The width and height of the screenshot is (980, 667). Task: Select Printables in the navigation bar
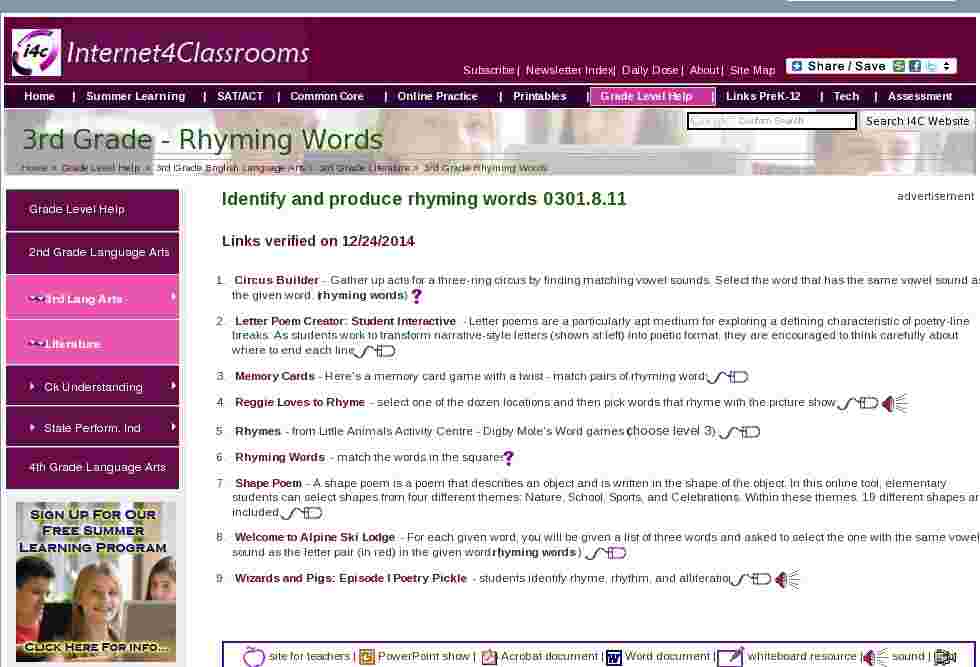coord(540,96)
